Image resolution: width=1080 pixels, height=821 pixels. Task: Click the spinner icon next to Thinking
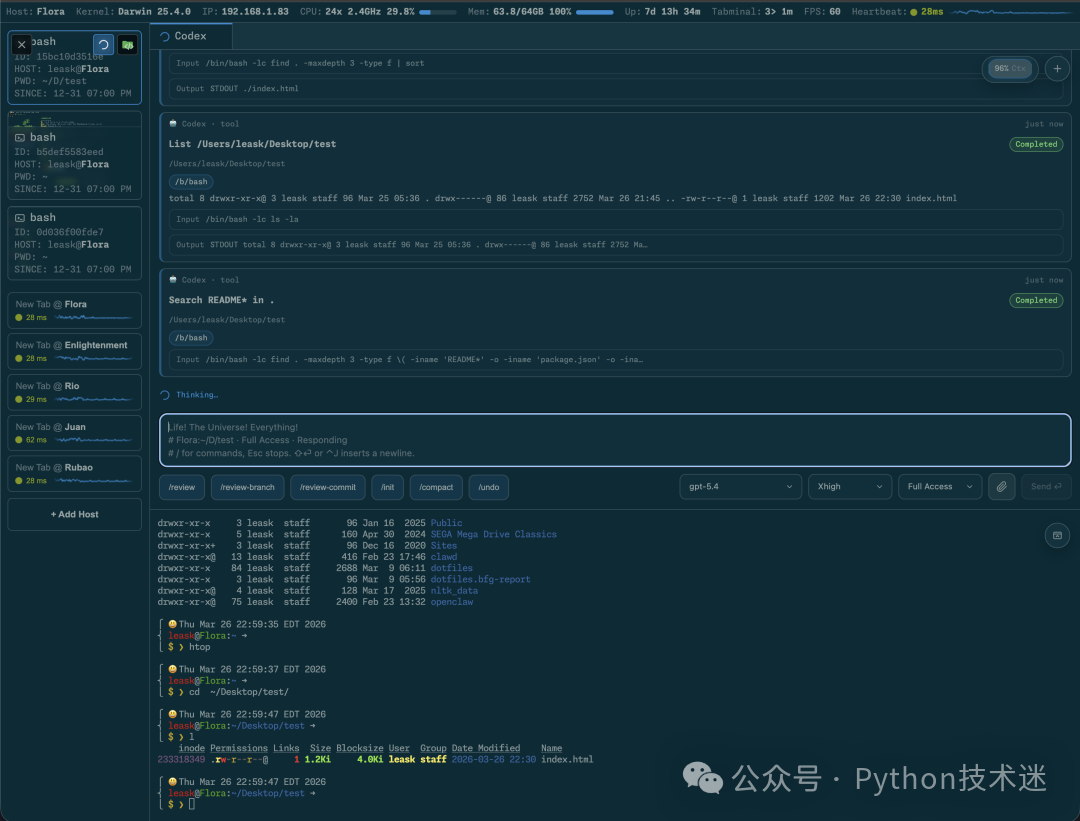165,395
